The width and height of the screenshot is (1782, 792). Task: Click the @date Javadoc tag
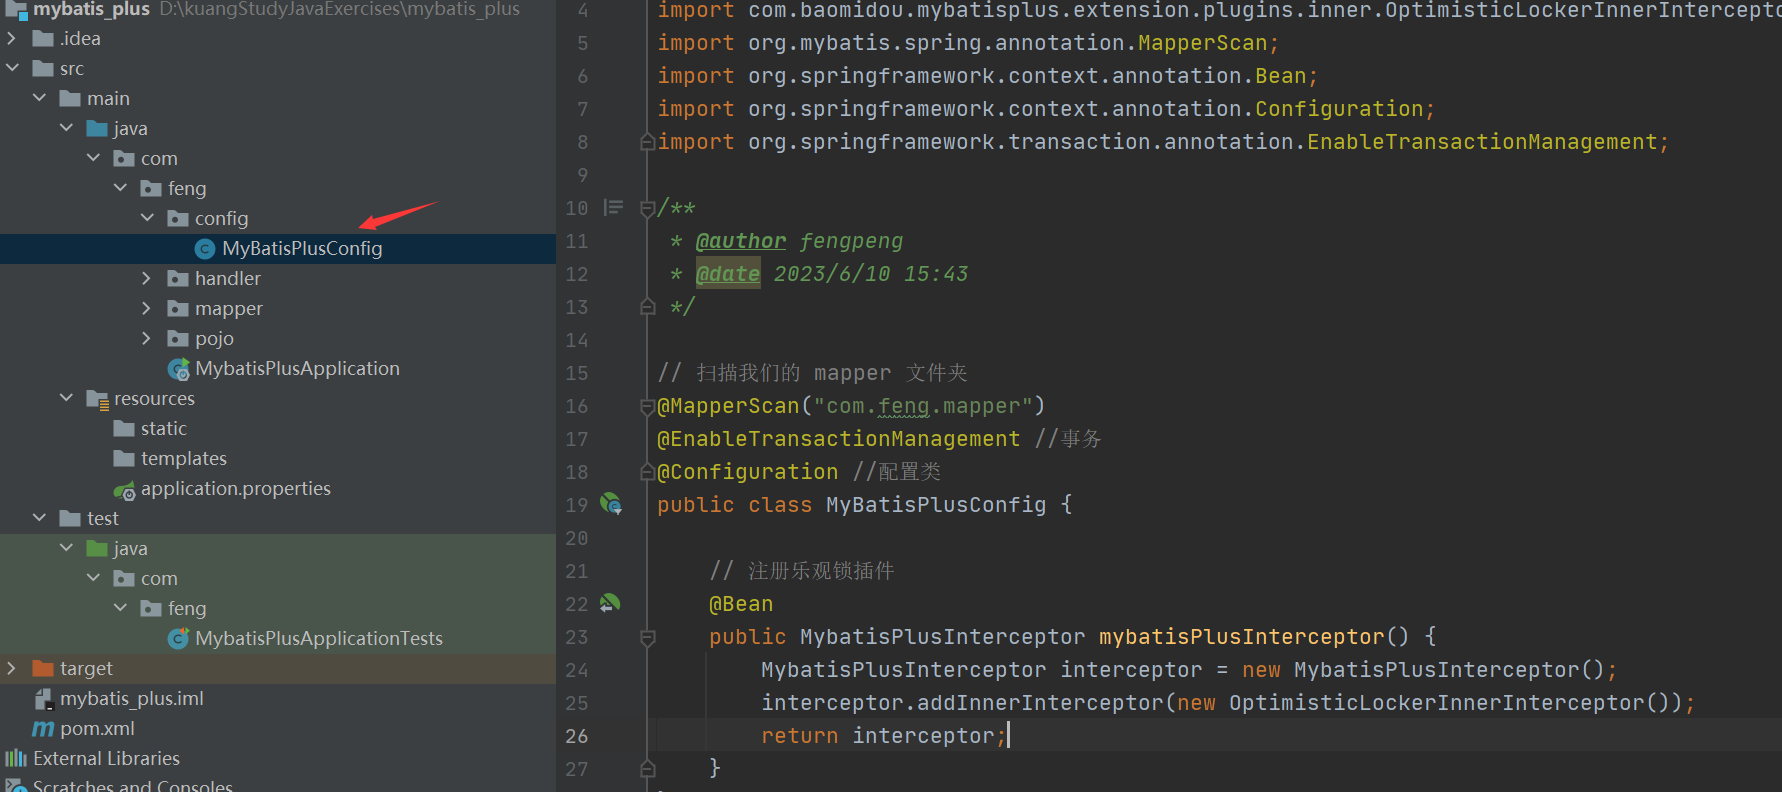click(x=728, y=274)
